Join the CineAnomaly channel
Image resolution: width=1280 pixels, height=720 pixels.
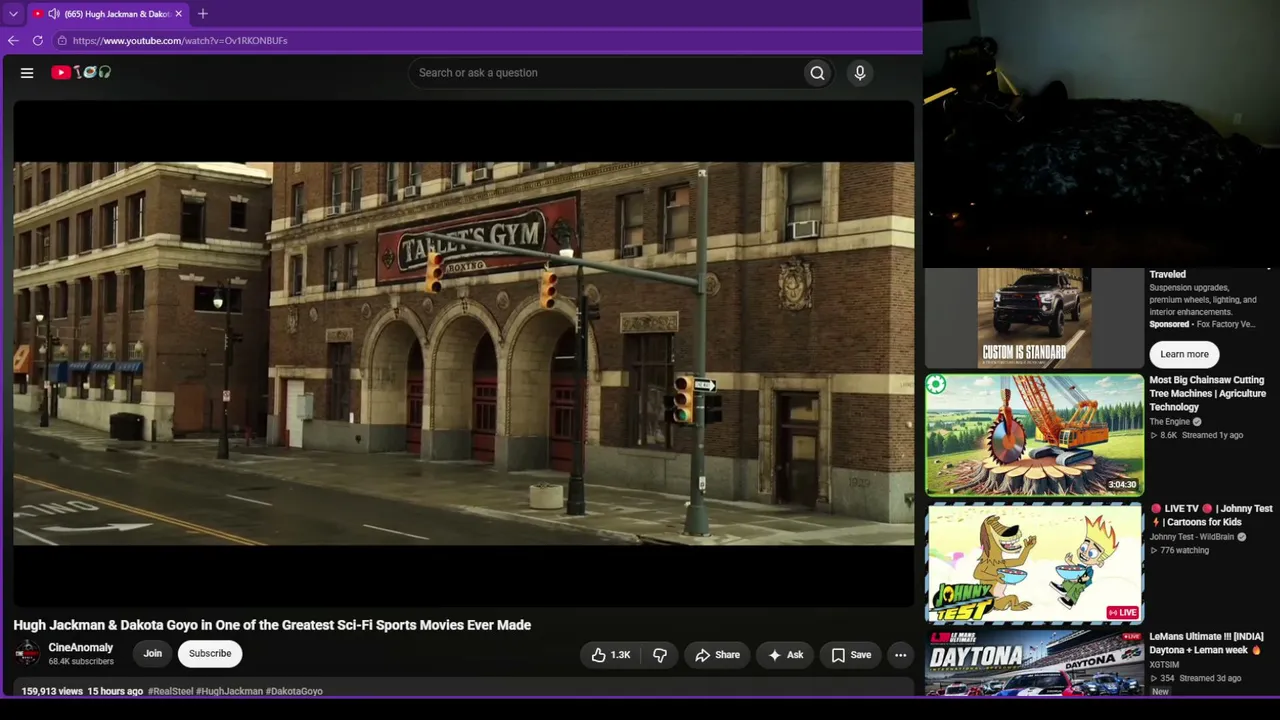click(x=152, y=654)
